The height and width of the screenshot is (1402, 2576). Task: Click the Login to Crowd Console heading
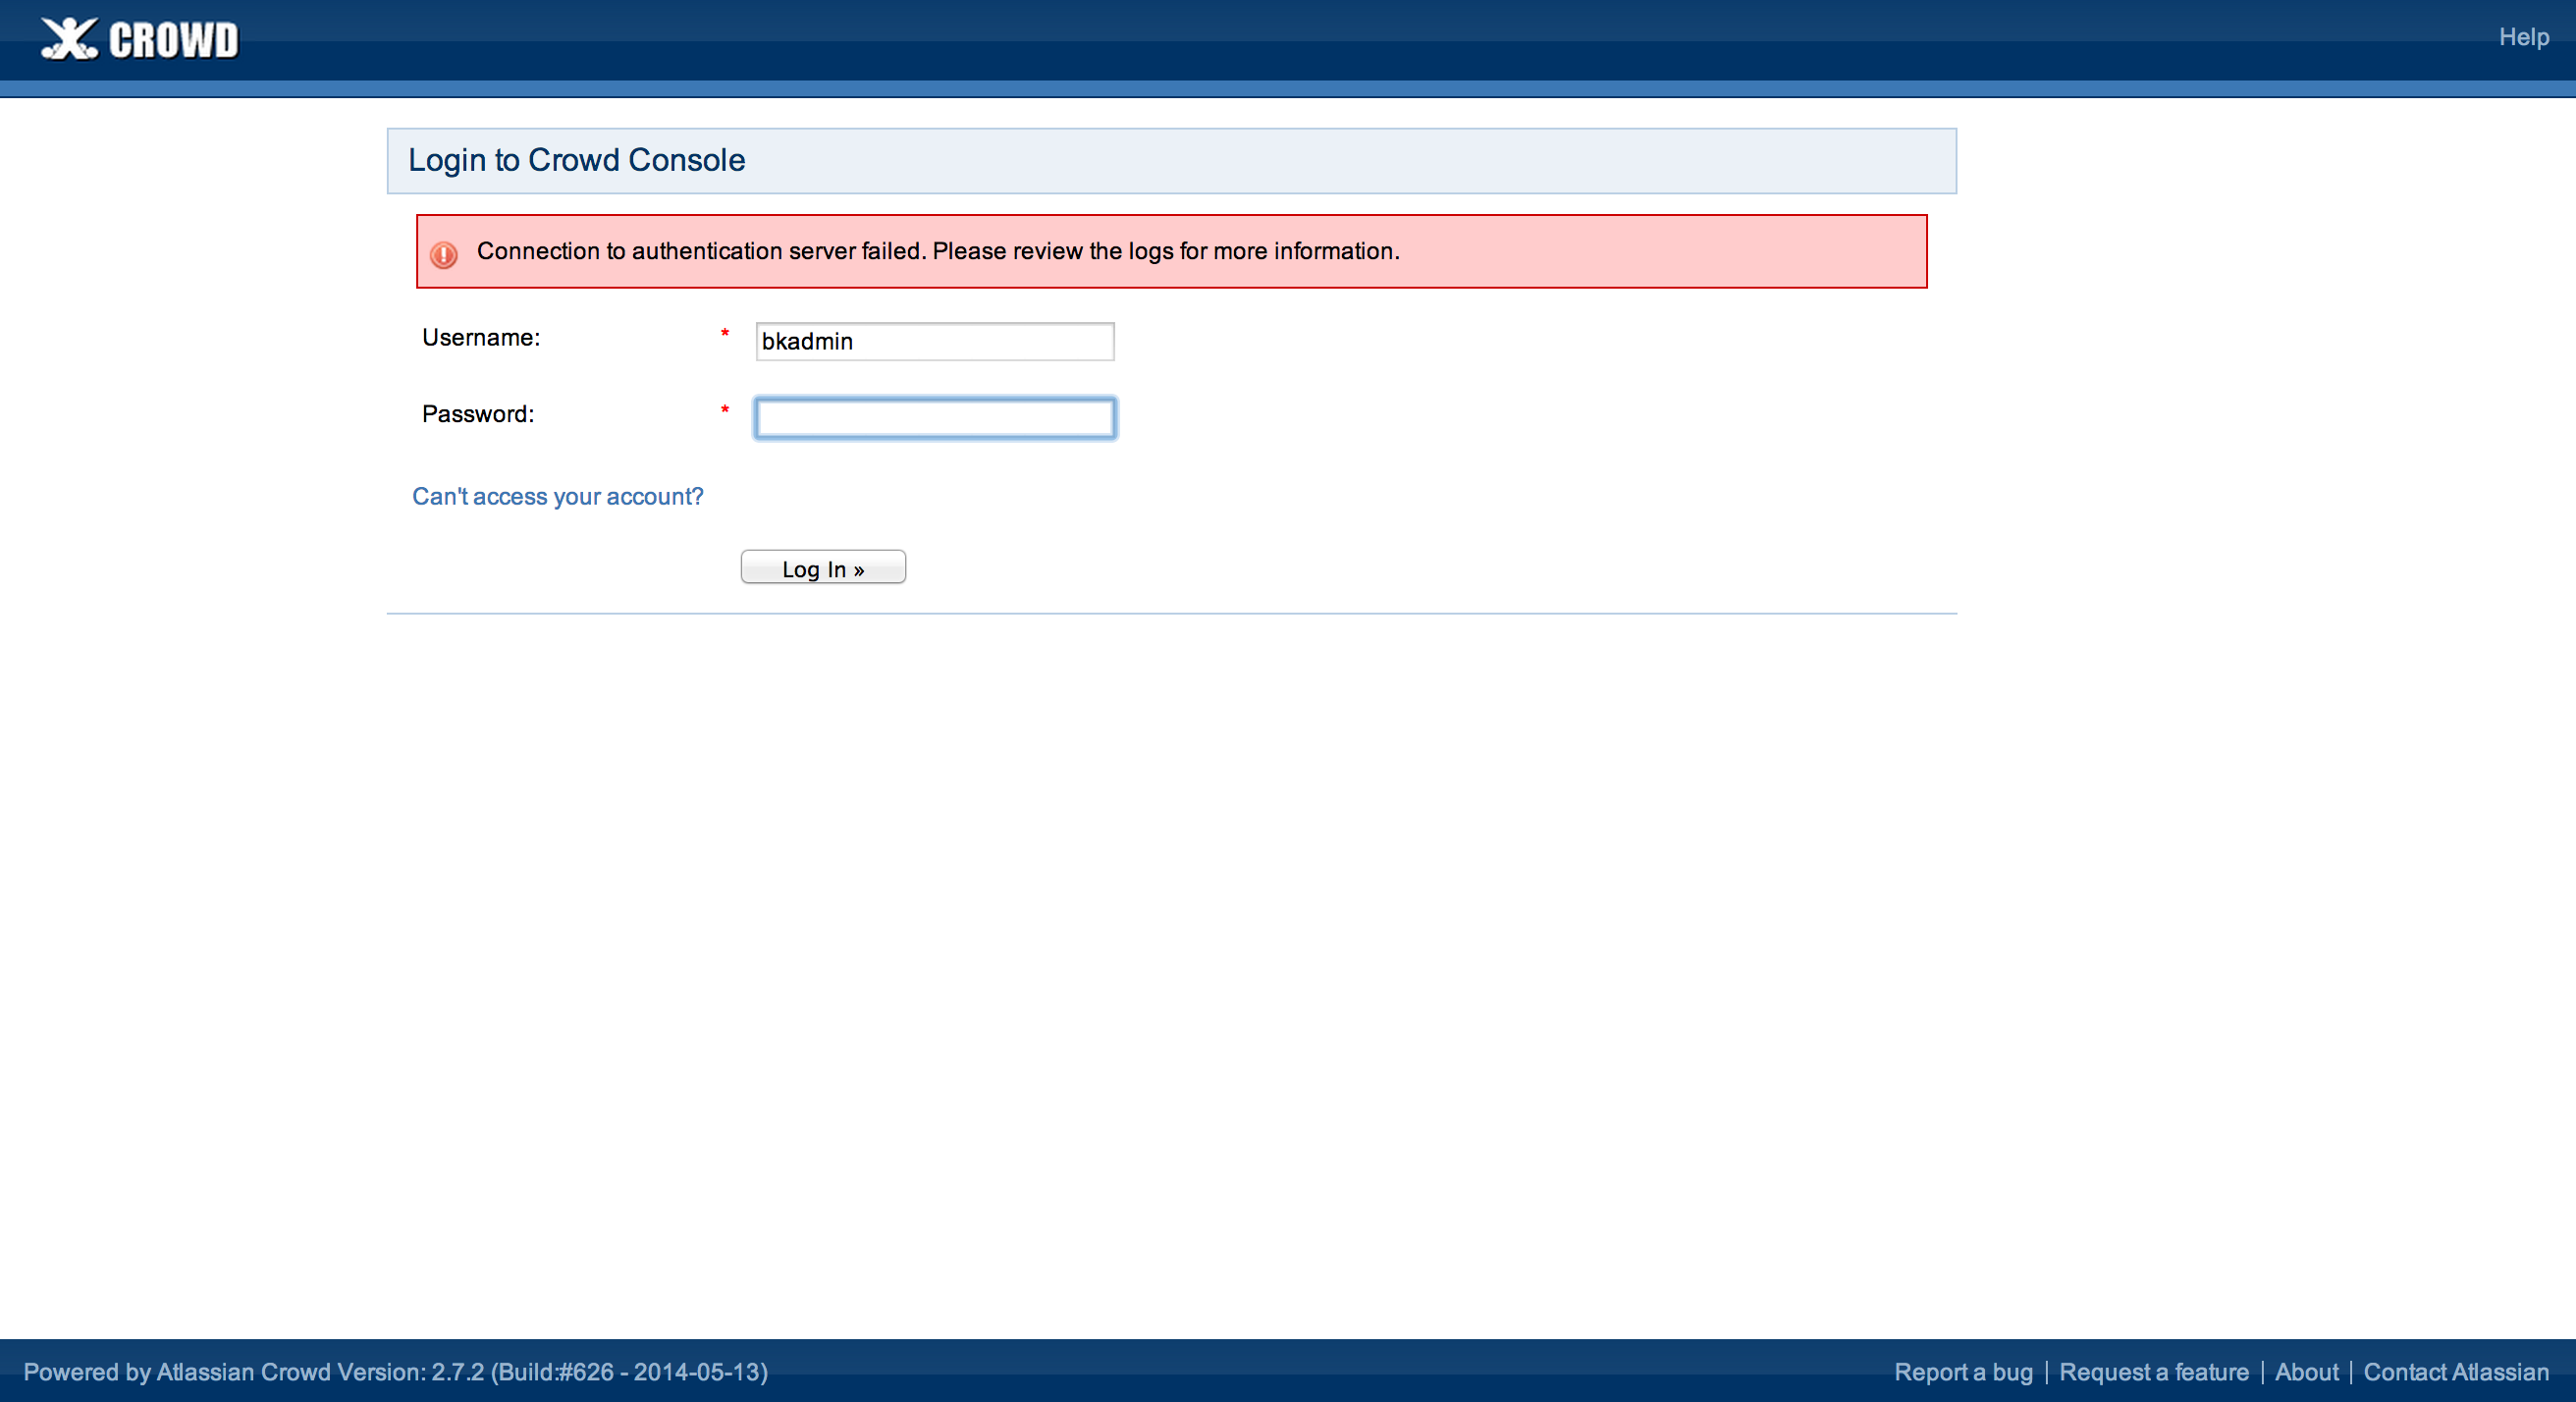pos(576,160)
